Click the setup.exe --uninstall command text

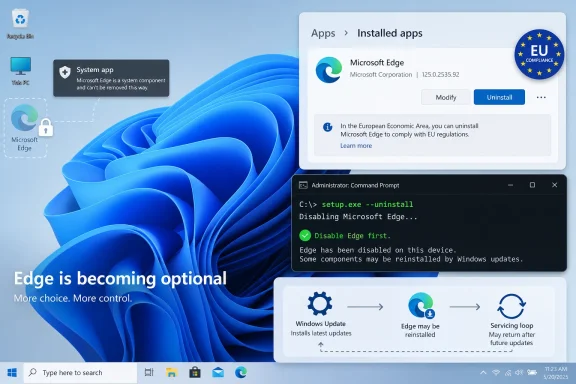pos(367,204)
